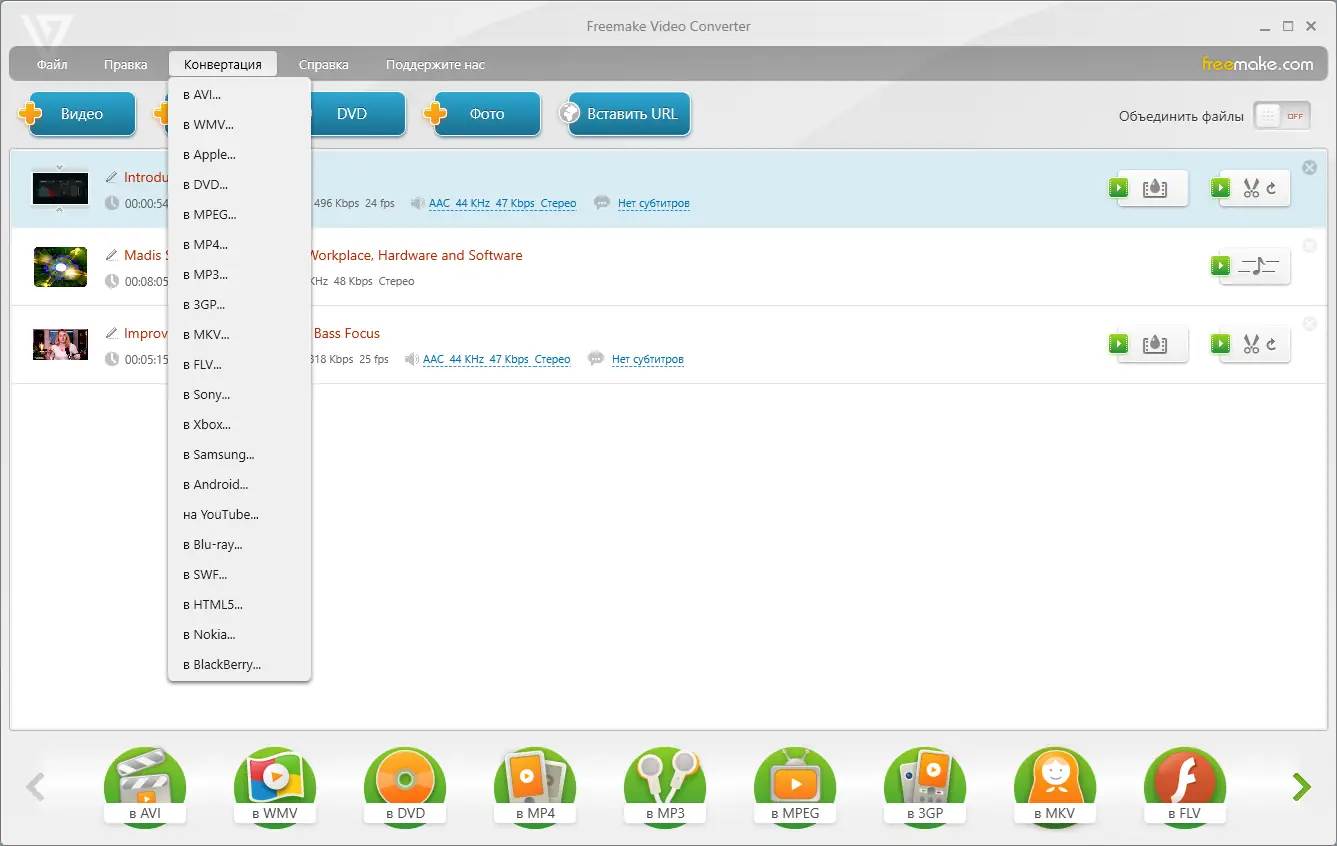The height and width of the screenshot is (846, 1337).
Task: Open the Поддержите нас menu
Action: [x=436, y=65]
